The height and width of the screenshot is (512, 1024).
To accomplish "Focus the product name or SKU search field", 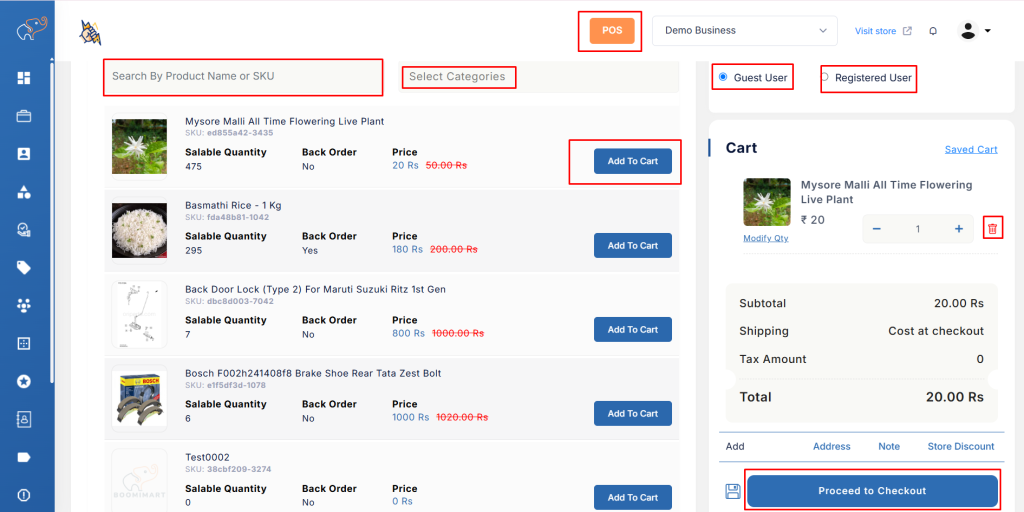I will 243,77.
